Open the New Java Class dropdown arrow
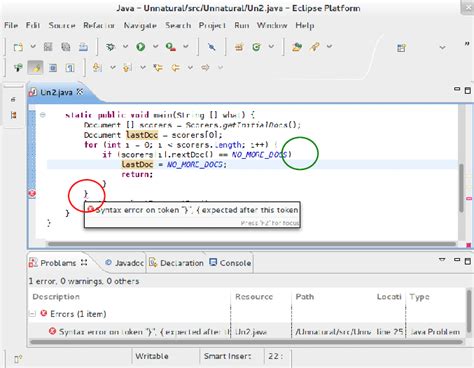 271,46
